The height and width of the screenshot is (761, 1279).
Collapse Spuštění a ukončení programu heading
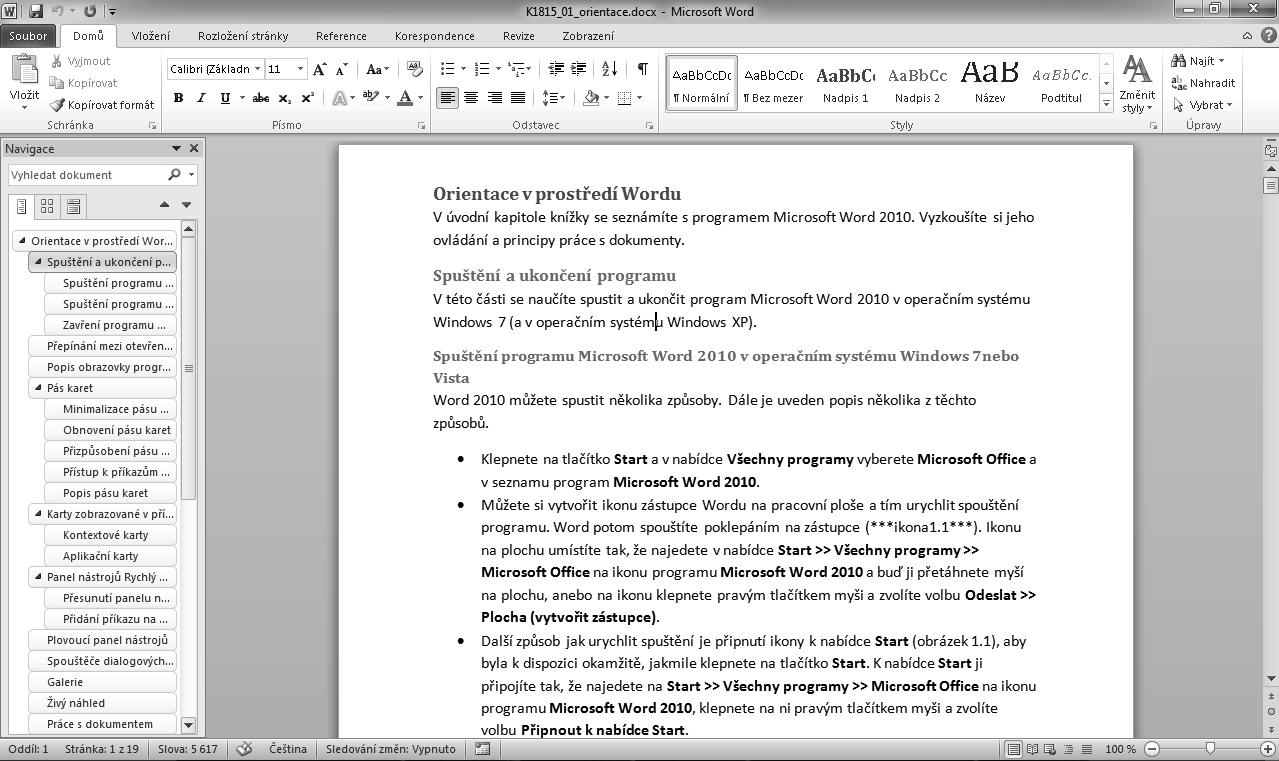[x=38, y=262]
